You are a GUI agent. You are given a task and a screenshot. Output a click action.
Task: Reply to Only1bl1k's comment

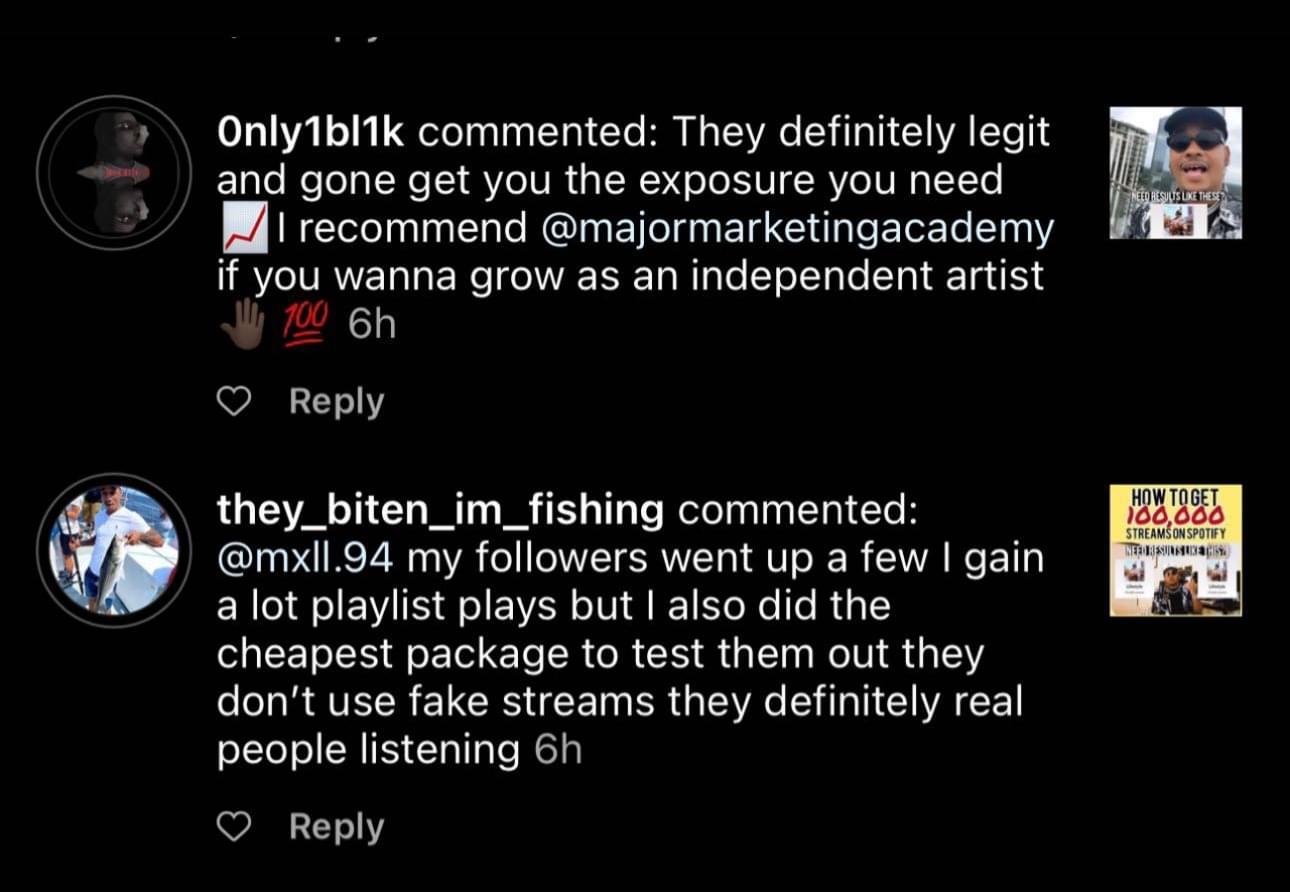pos(336,402)
